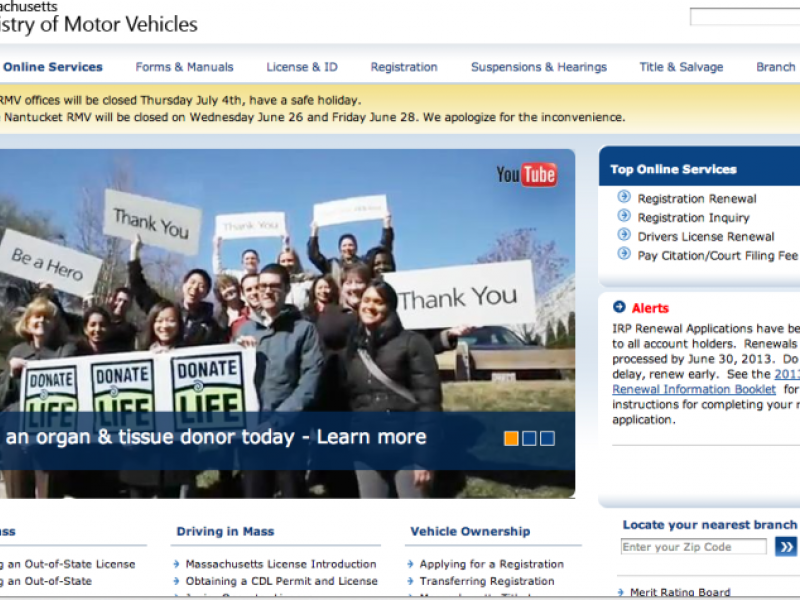800x600 pixels.
Task: Open the Registration Inquiry link
Action: click(693, 218)
